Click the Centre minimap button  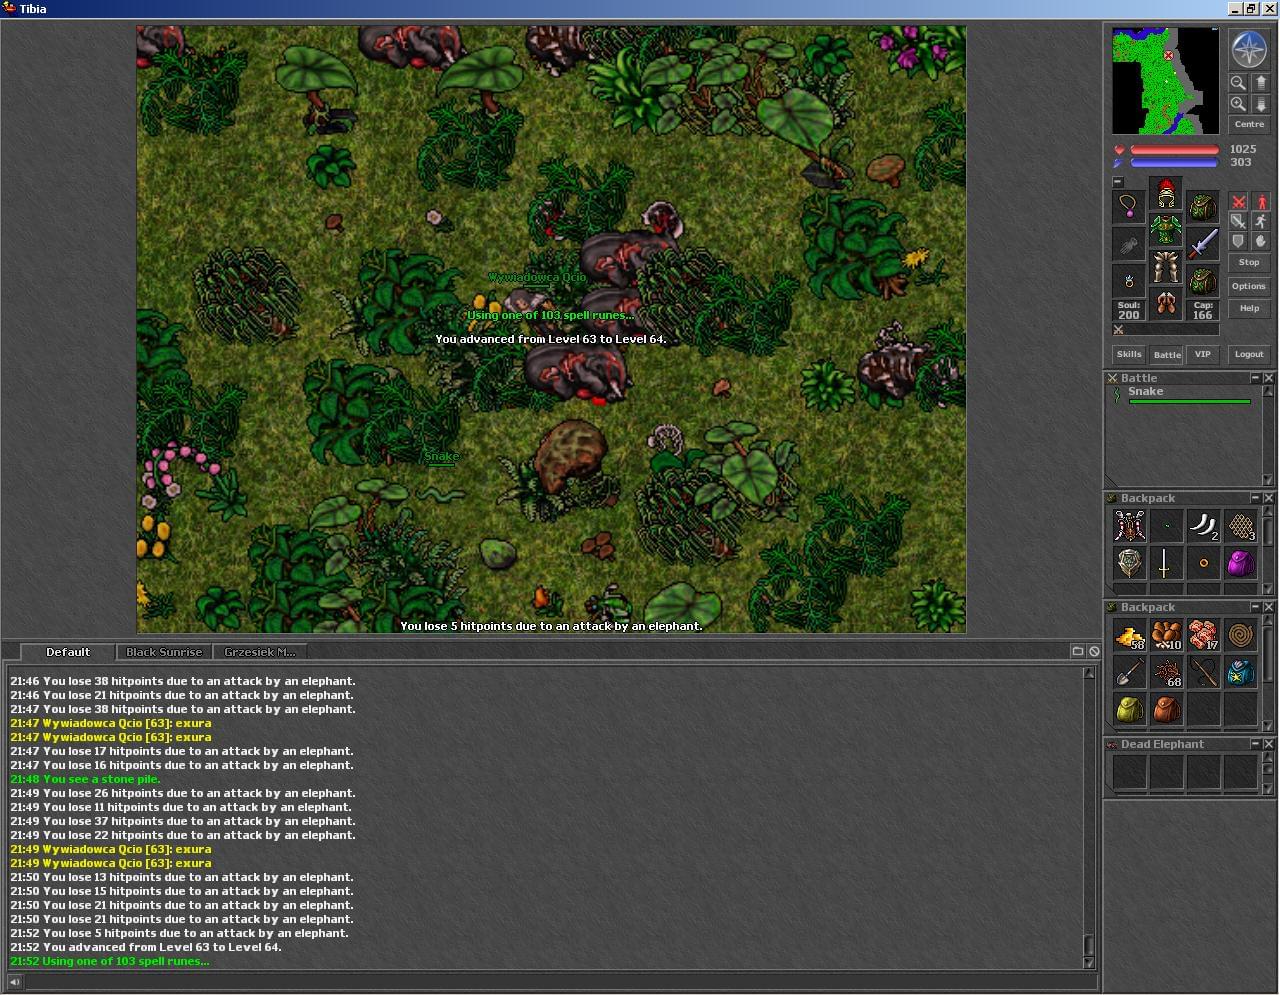[x=1249, y=125]
